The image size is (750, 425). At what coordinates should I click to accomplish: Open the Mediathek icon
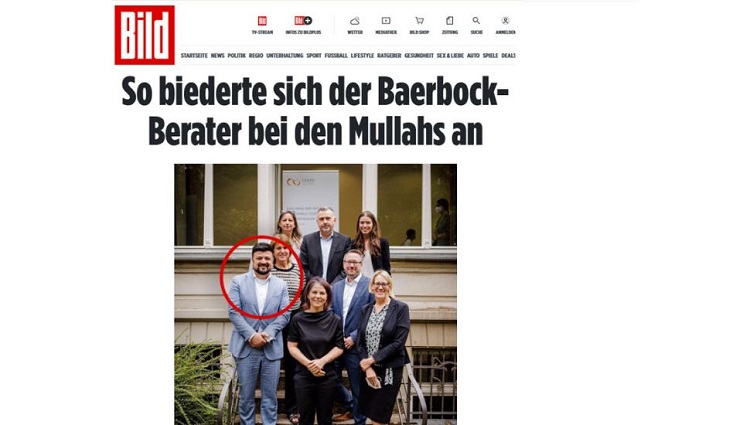386,21
